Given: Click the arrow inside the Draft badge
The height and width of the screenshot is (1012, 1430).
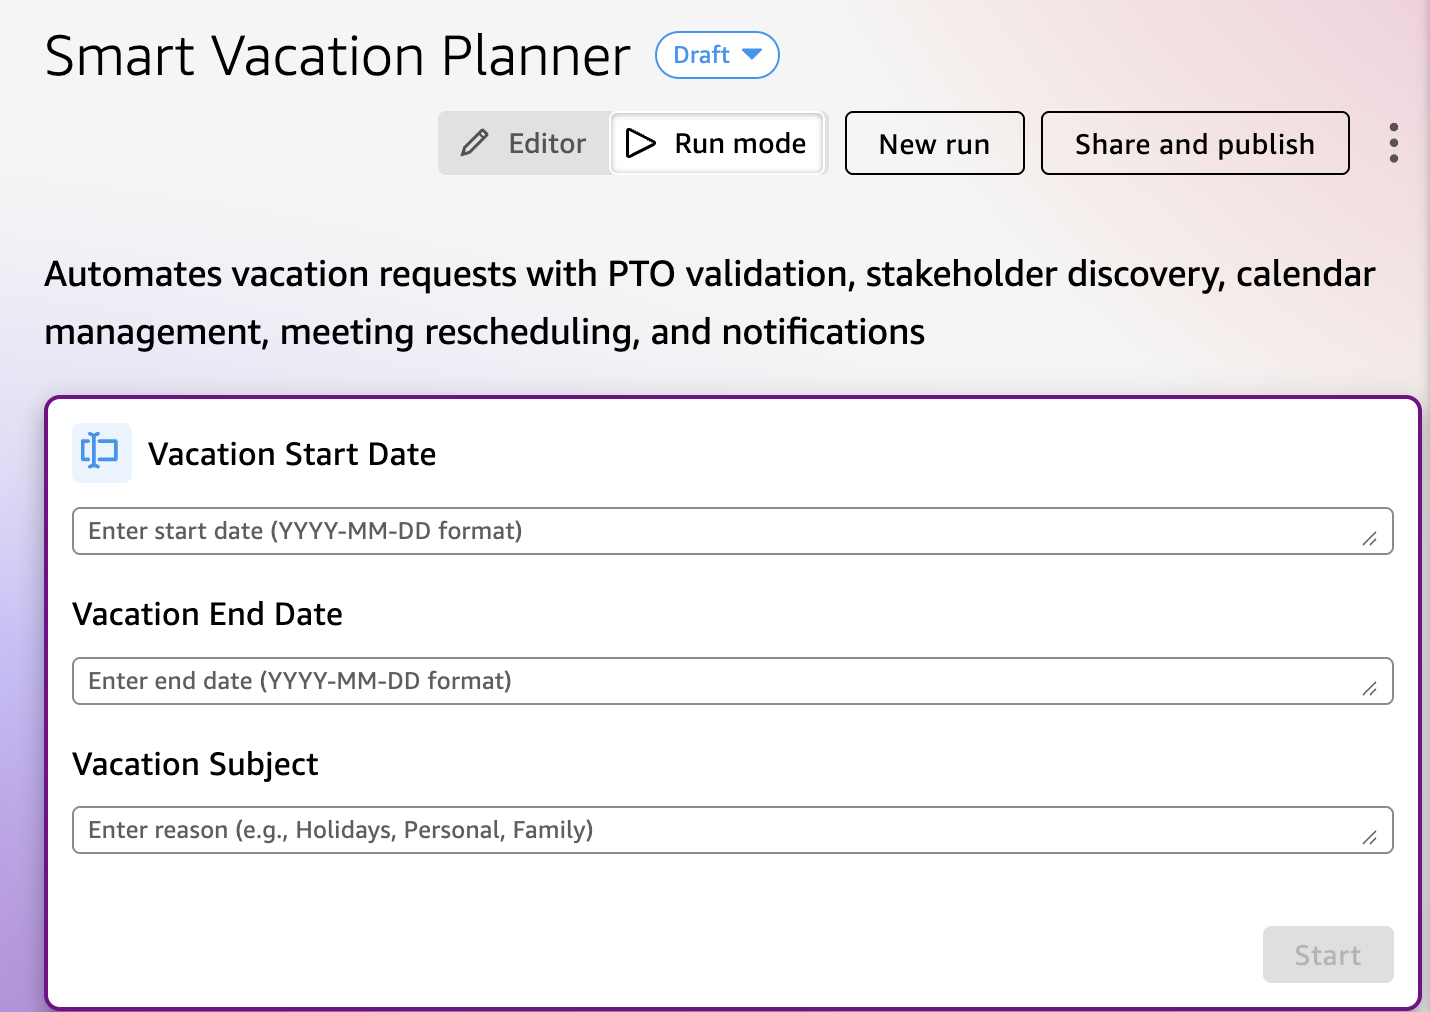Looking at the screenshot, I should click(752, 54).
